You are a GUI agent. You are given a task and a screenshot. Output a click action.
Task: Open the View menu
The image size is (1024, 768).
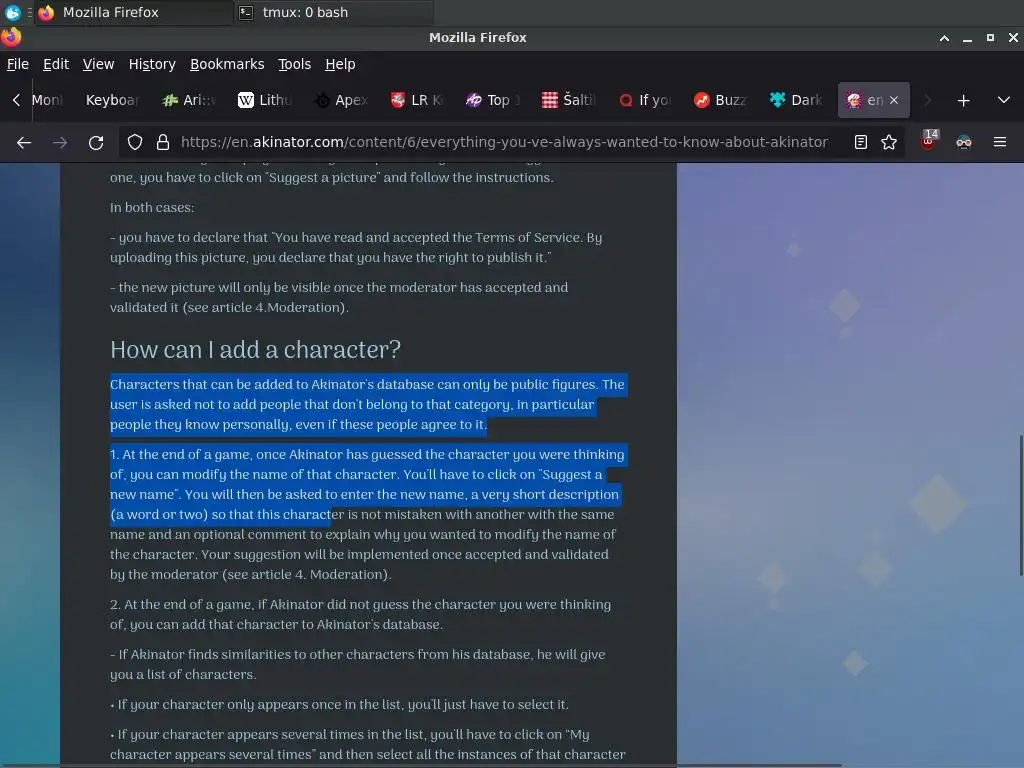tap(98, 65)
